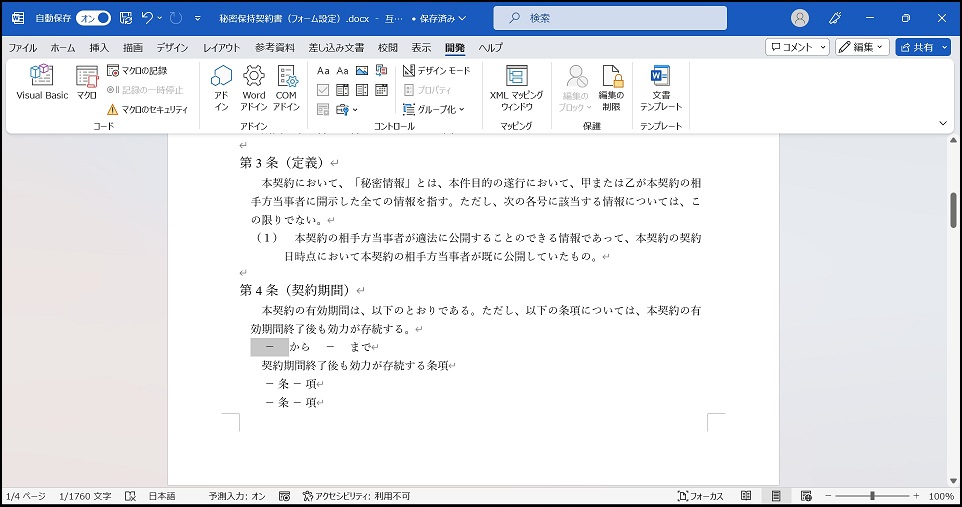Click the Save icon in title bar
The height and width of the screenshot is (507, 962).
coord(126,18)
